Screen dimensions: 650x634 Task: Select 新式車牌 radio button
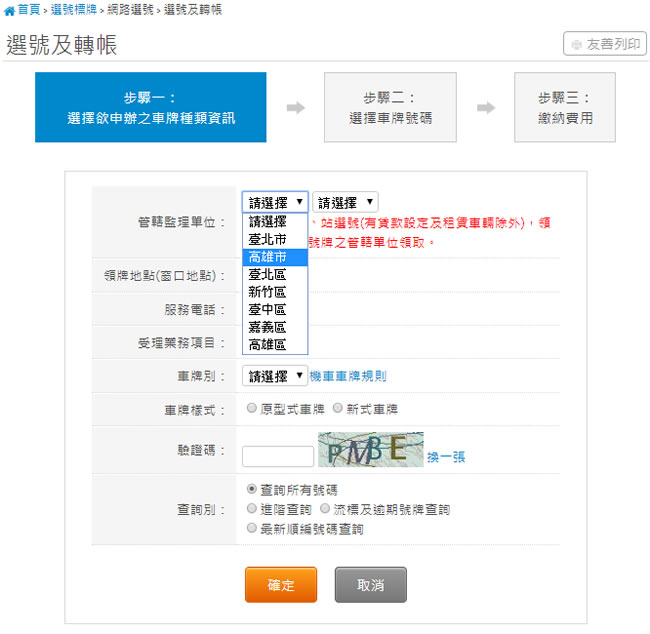click(337, 408)
